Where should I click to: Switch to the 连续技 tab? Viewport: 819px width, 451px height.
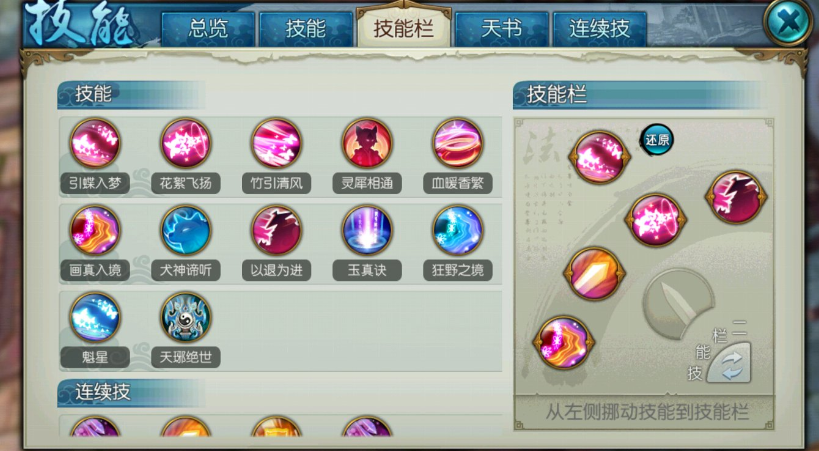600,29
